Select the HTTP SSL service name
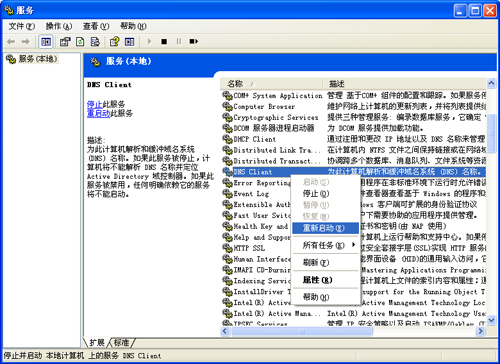This screenshot has width=500, height=364. [249, 248]
